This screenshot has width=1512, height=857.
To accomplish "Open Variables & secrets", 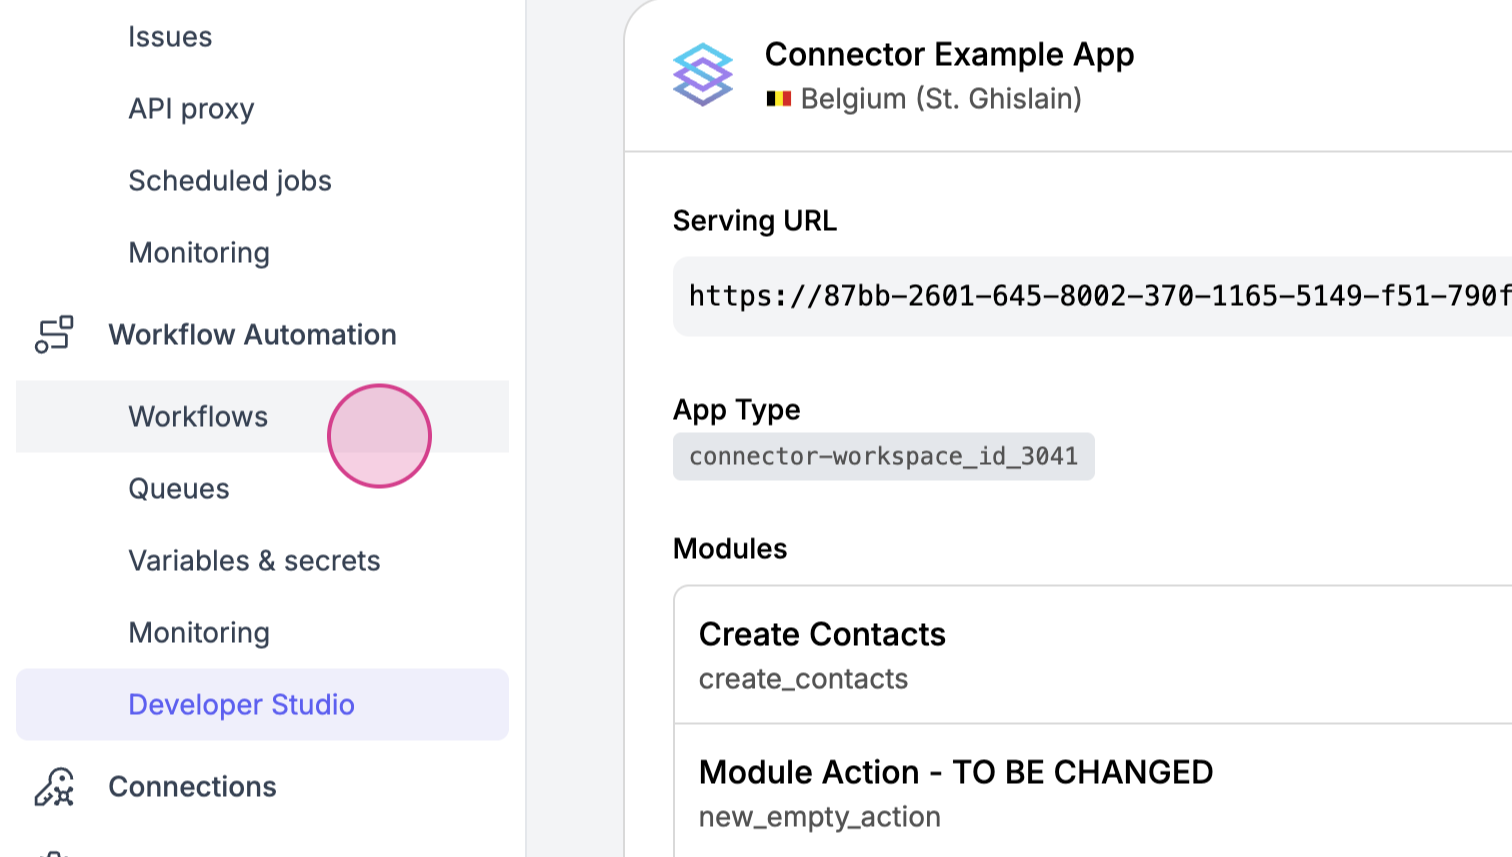I will pyautogui.click(x=254, y=561).
